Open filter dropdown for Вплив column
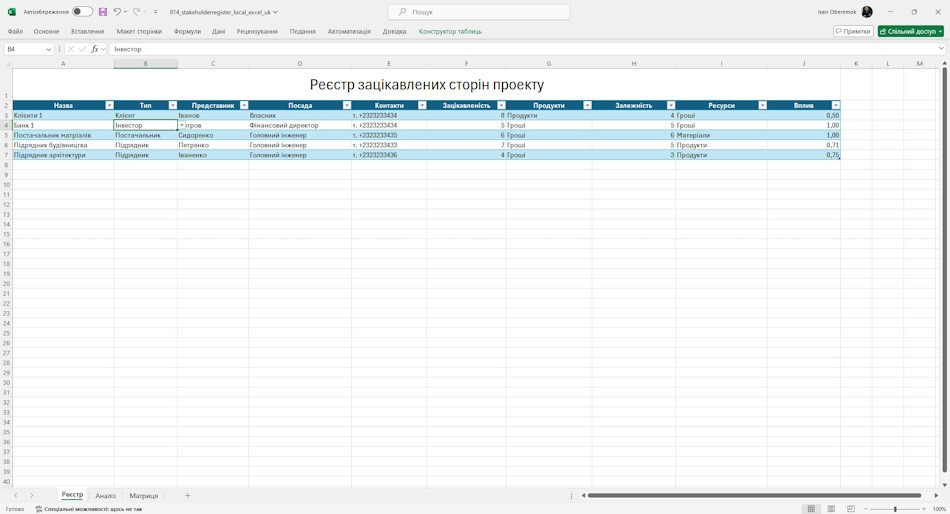 (x=835, y=105)
